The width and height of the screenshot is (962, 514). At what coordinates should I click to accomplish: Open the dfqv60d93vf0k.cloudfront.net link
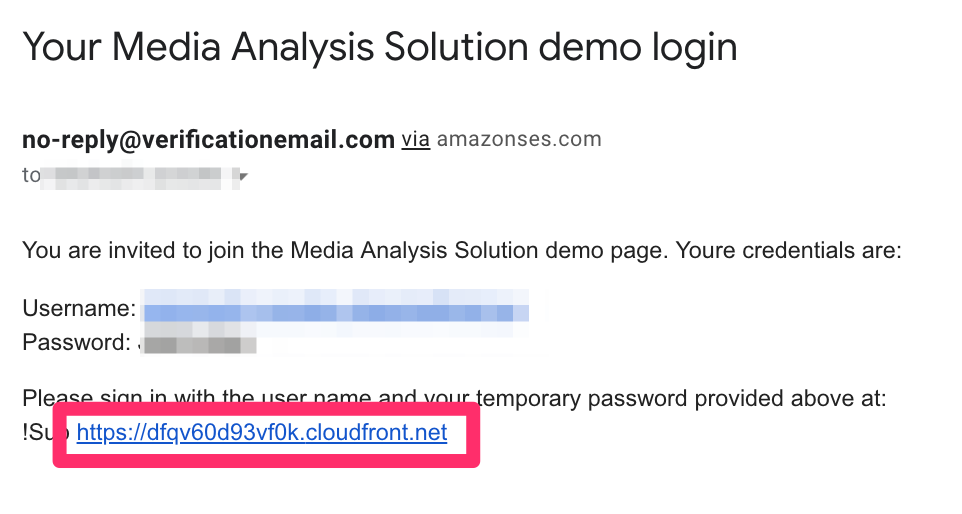(x=261, y=433)
